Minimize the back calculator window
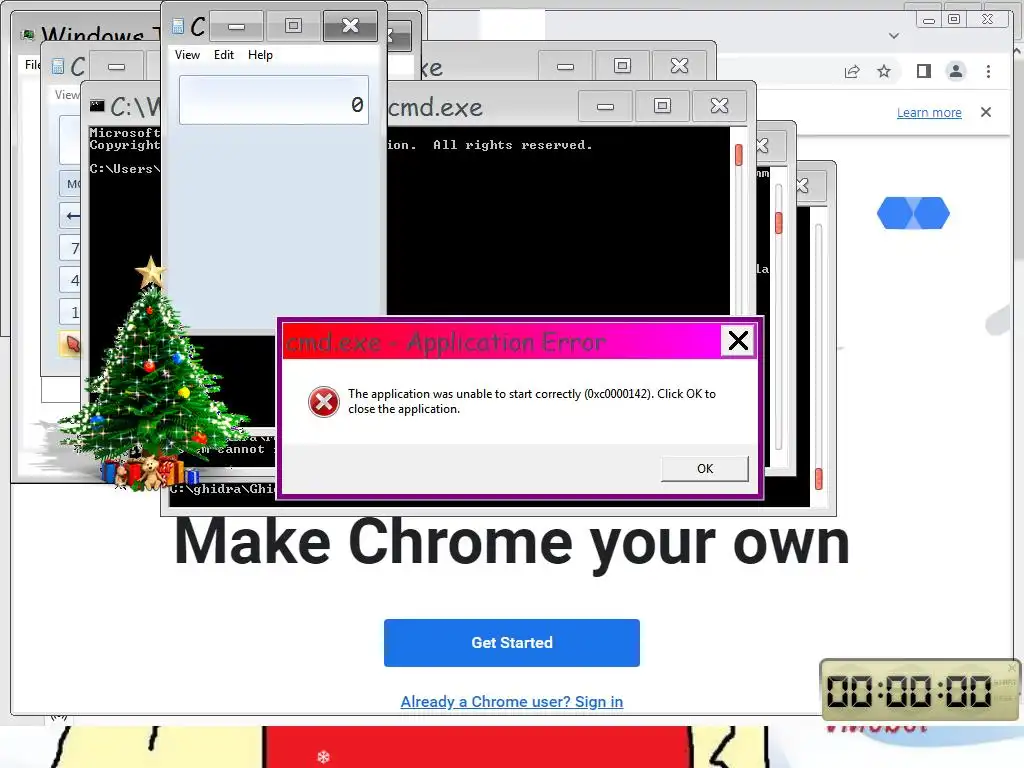 (116, 66)
